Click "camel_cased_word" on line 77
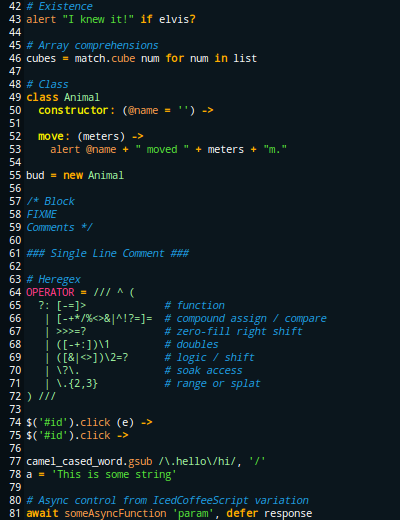This screenshot has height=520, width=400. point(74,461)
